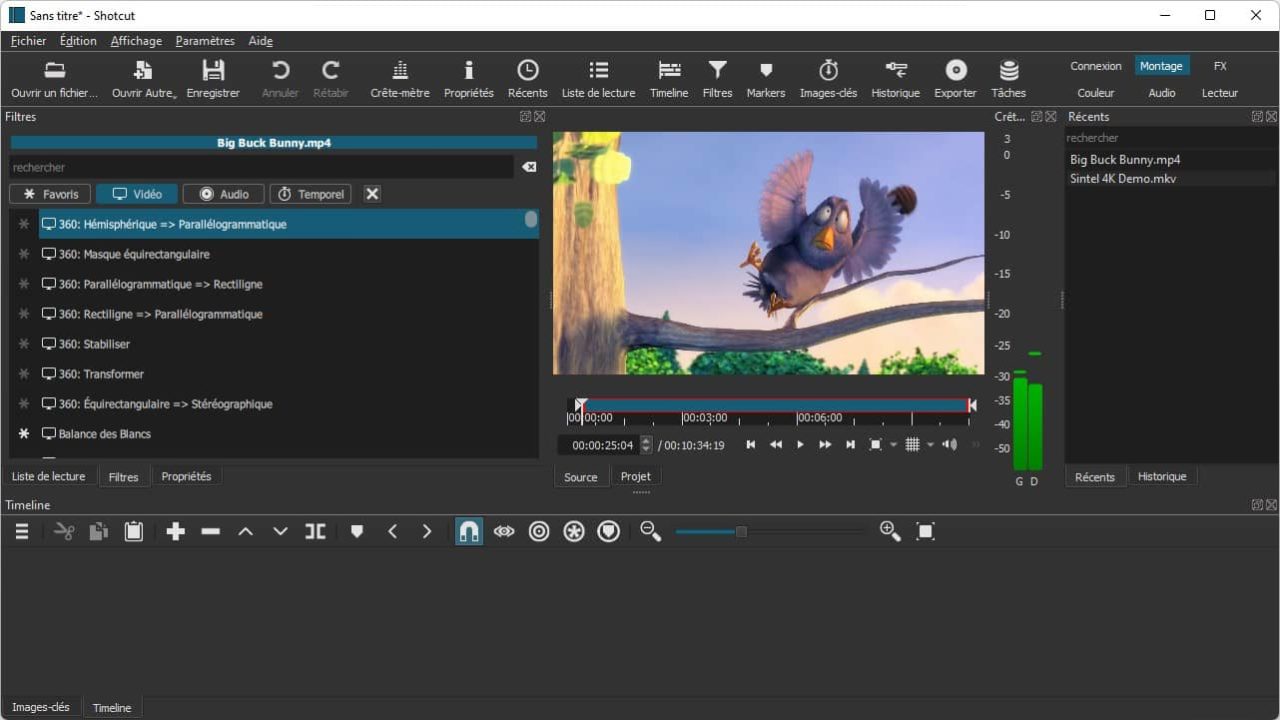
Task: Switch to the Connexion layout
Action: [1096, 66]
